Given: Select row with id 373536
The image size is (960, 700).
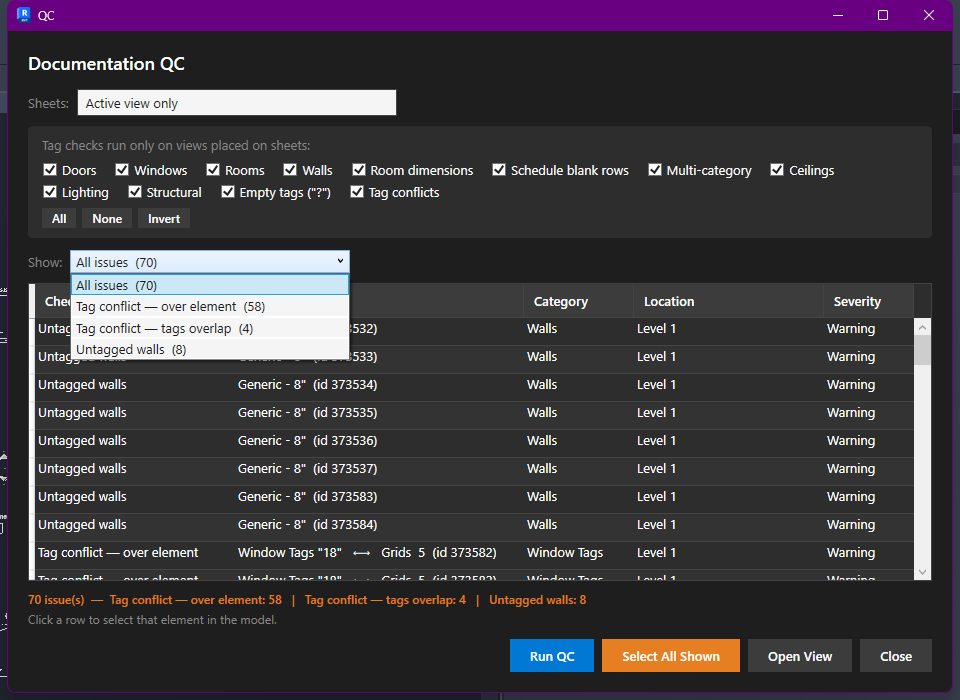Looking at the screenshot, I should (474, 440).
